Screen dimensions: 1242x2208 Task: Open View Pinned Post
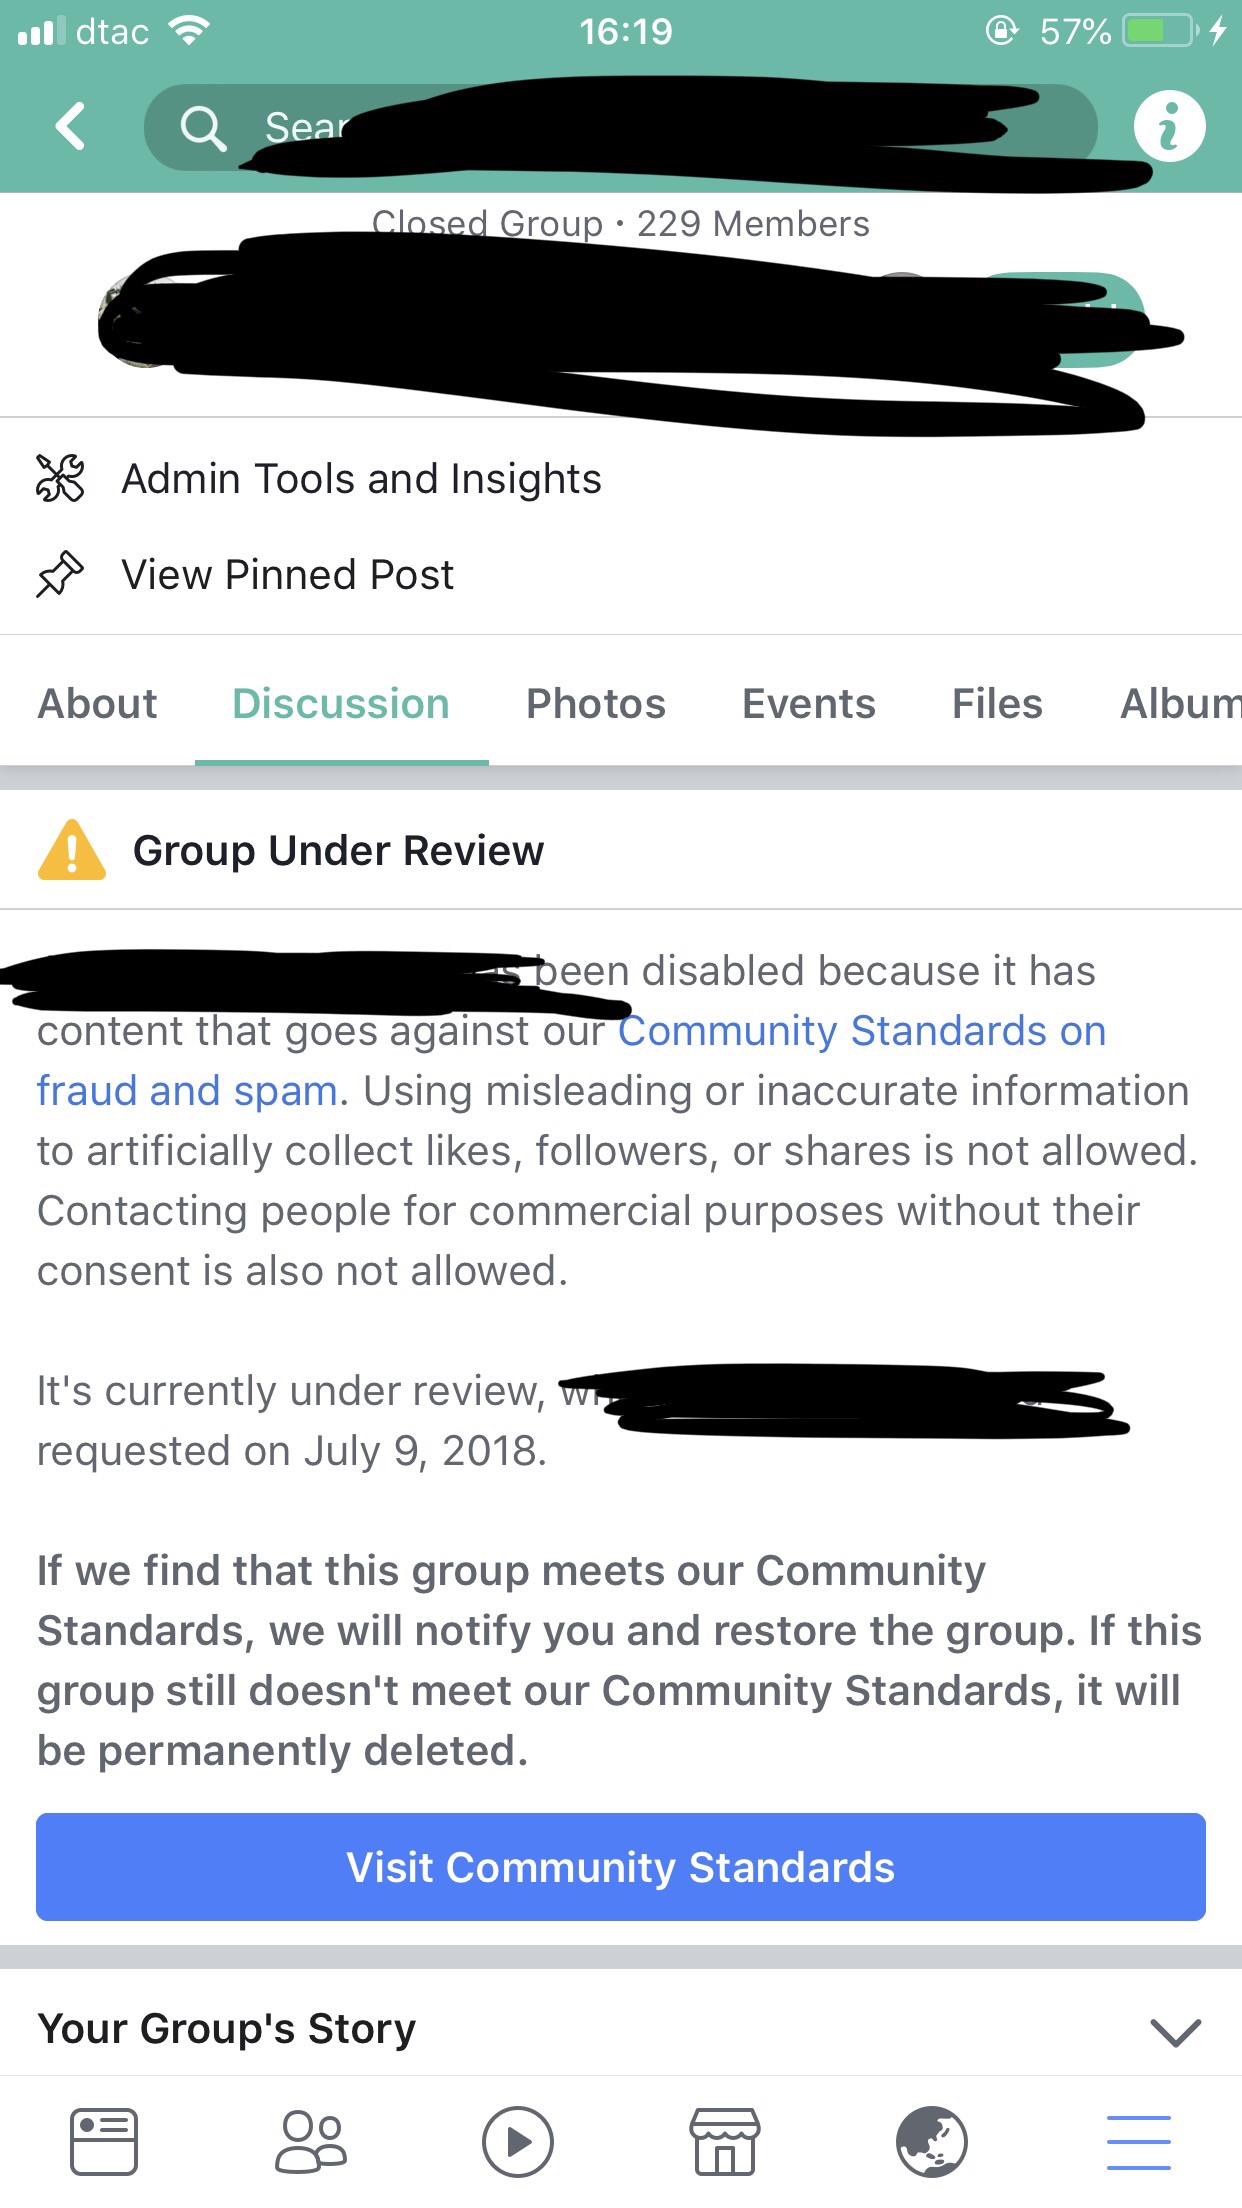tap(287, 575)
